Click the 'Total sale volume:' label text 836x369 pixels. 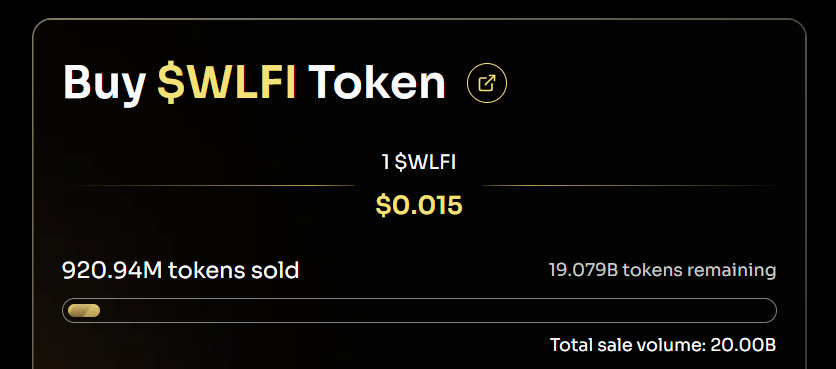pyautogui.click(x=628, y=345)
